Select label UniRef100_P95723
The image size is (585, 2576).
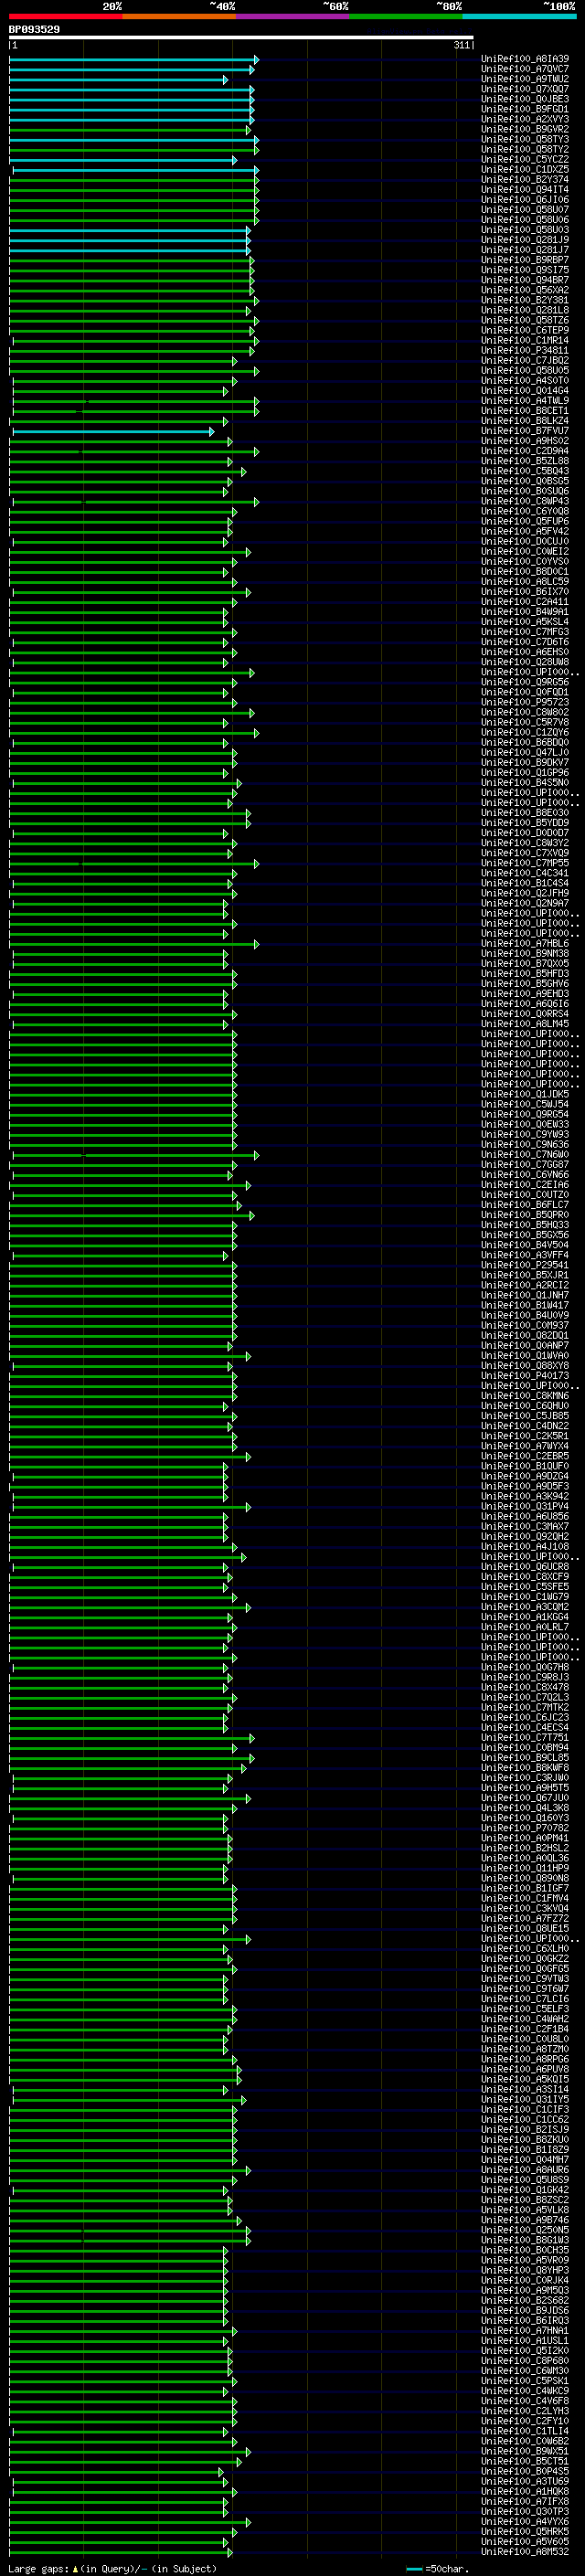pos(525,703)
